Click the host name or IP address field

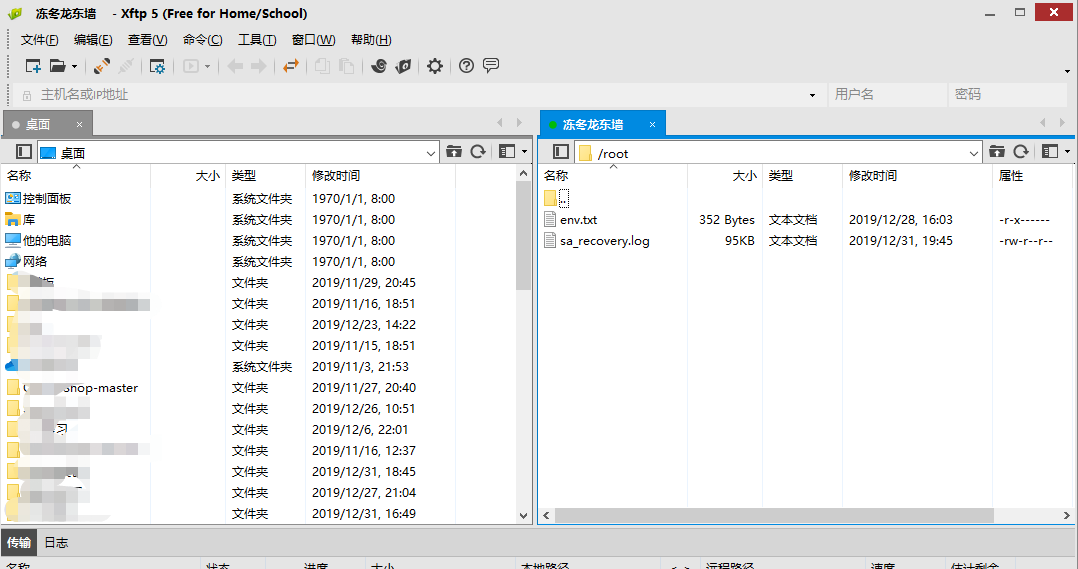(419, 94)
